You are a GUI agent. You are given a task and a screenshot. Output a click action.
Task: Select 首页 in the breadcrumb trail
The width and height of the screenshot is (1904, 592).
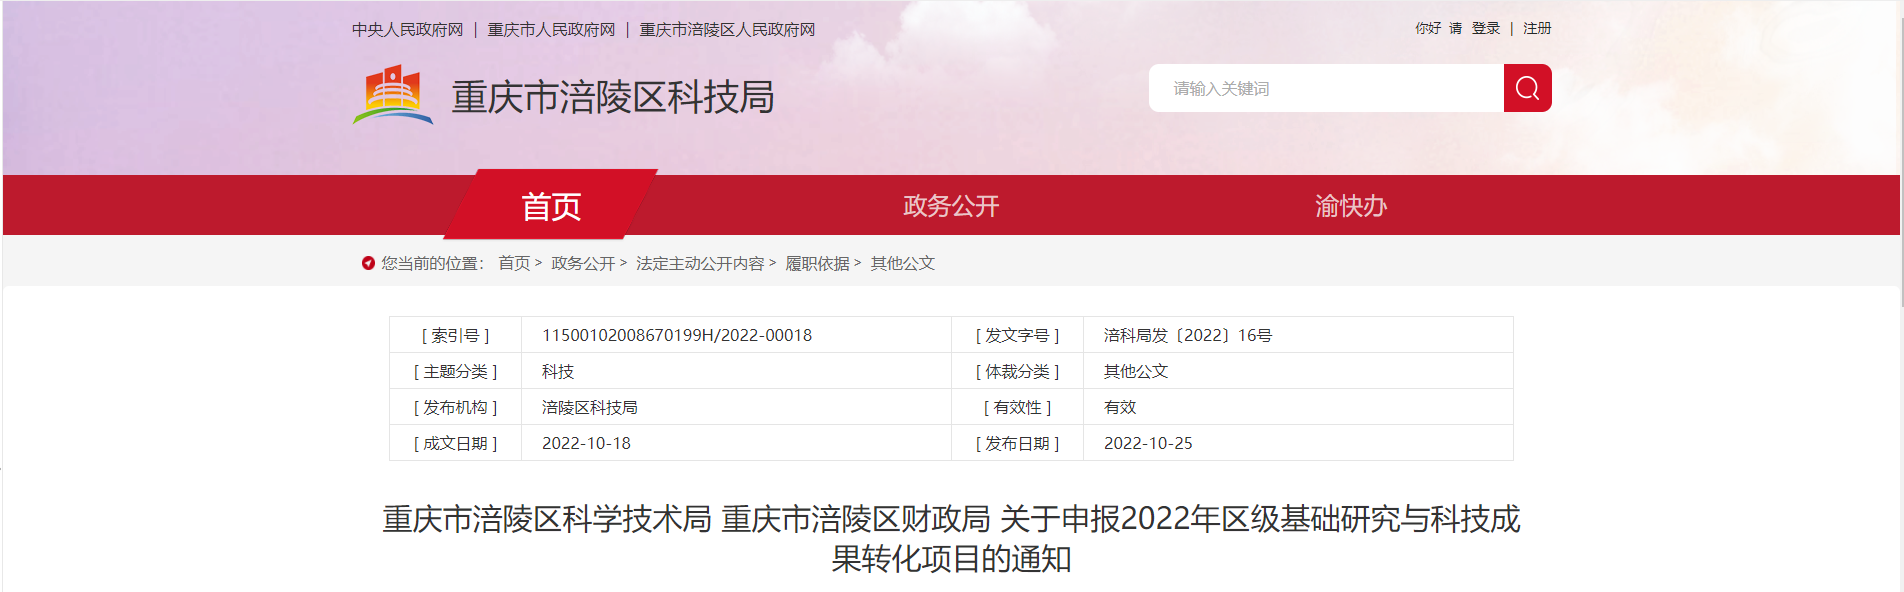[x=514, y=263]
